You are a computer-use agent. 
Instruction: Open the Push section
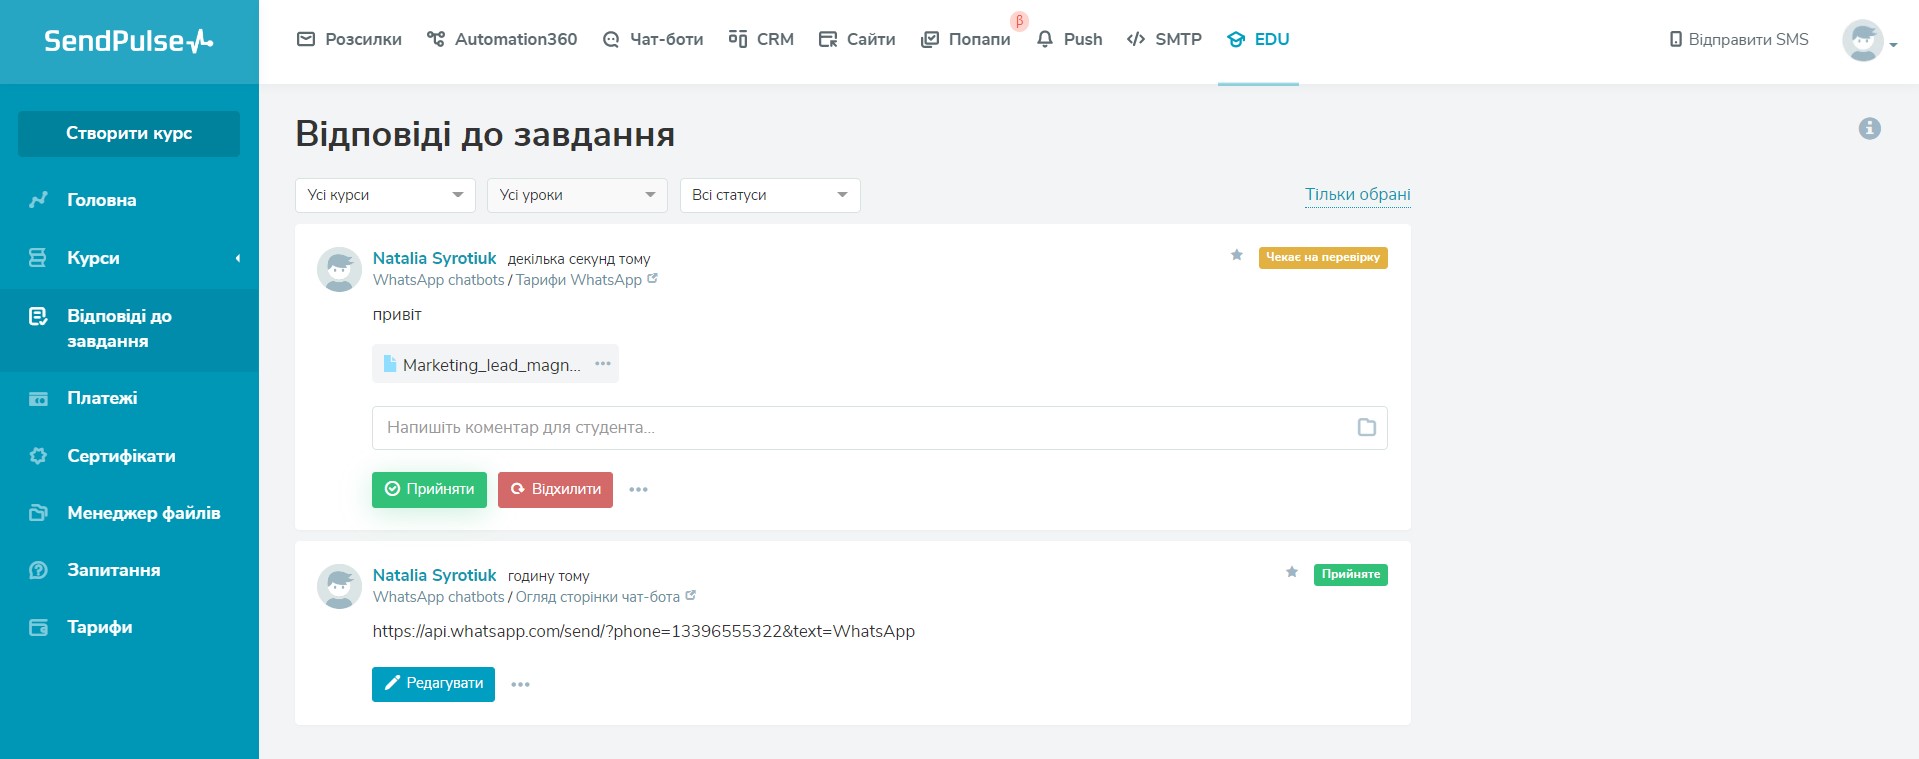(x=1069, y=39)
